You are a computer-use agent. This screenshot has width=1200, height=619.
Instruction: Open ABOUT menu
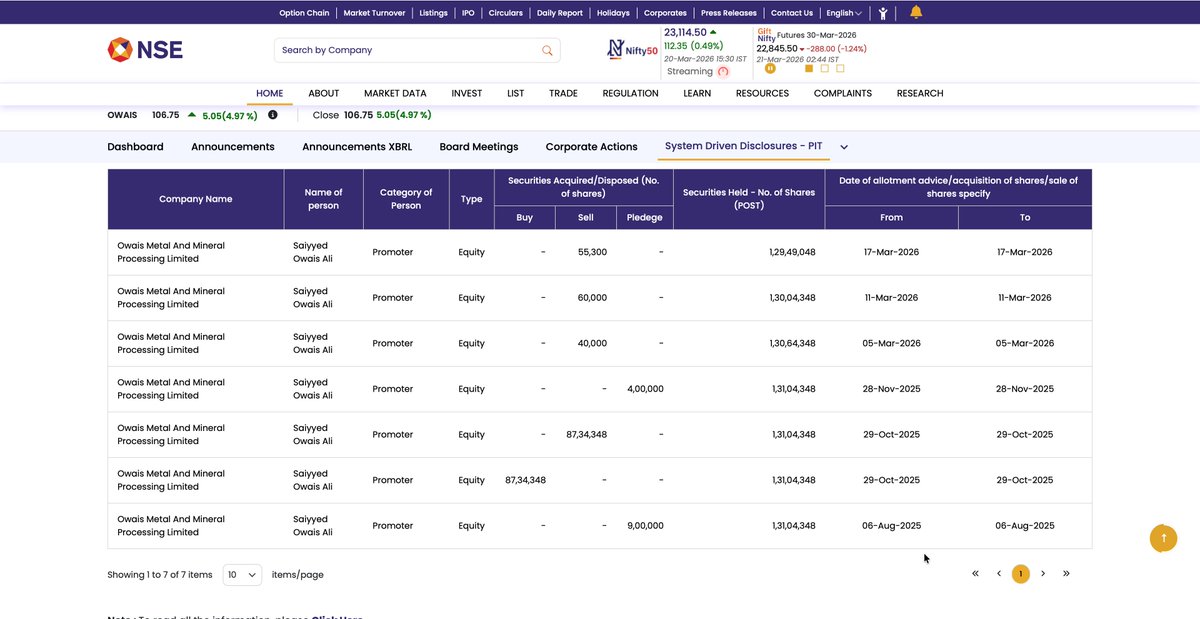tap(324, 93)
